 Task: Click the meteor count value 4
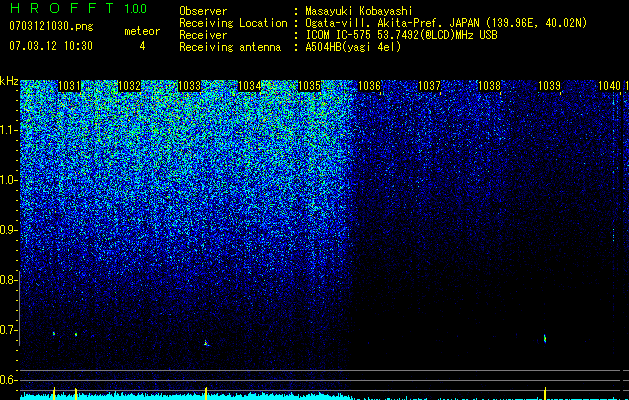[x=142, y=46]
